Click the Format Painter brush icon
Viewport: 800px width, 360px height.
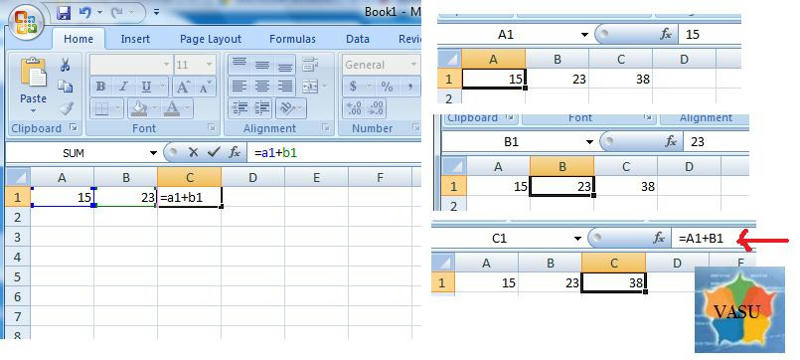tap(65, 108)
